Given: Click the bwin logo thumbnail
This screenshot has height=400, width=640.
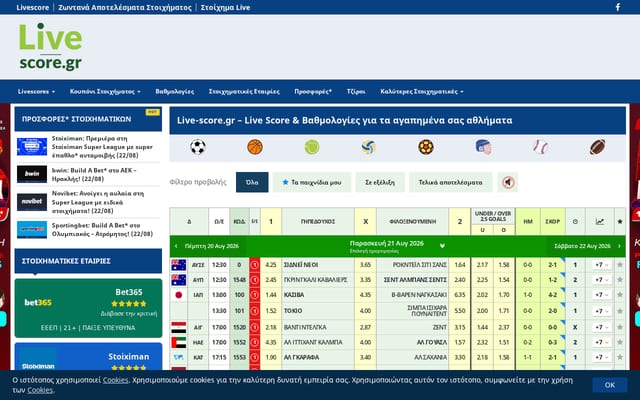Looking at the screenshot, I should tap(32, 174).
